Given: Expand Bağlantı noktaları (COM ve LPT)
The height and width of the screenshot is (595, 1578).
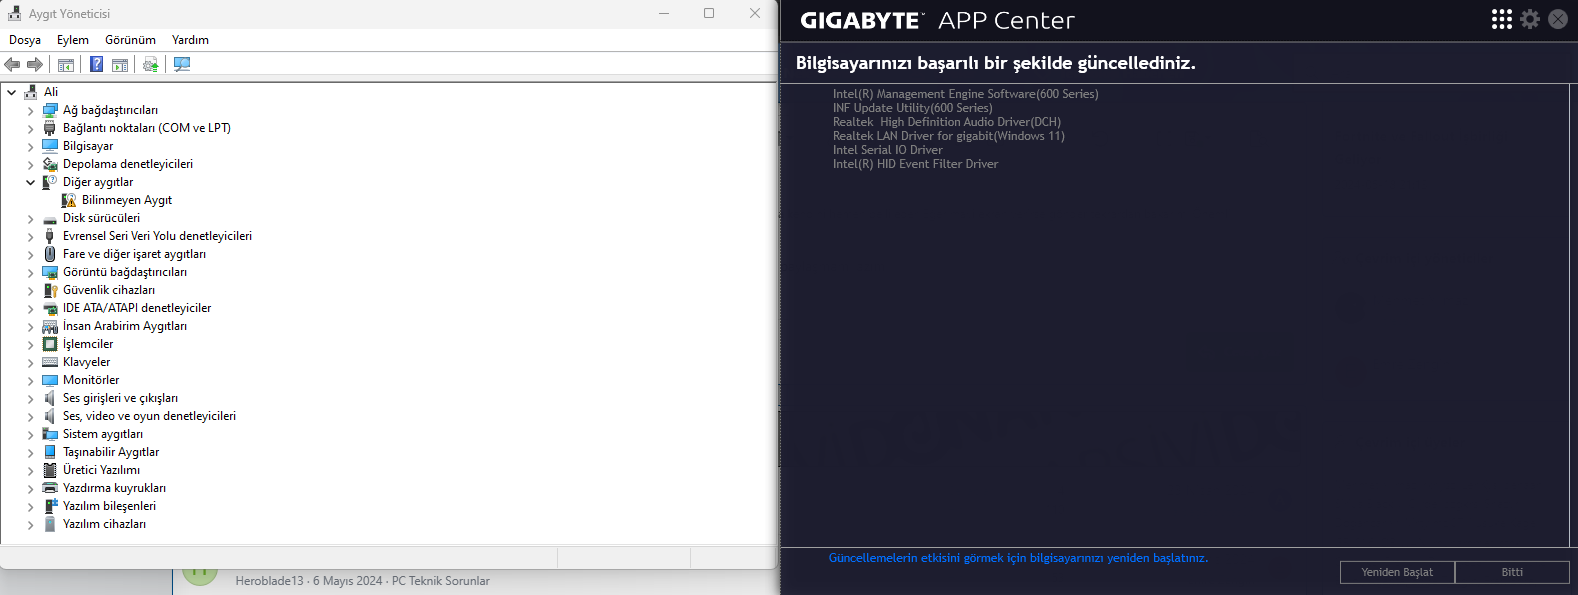Looking at the screenshot, I should [30, 128].
